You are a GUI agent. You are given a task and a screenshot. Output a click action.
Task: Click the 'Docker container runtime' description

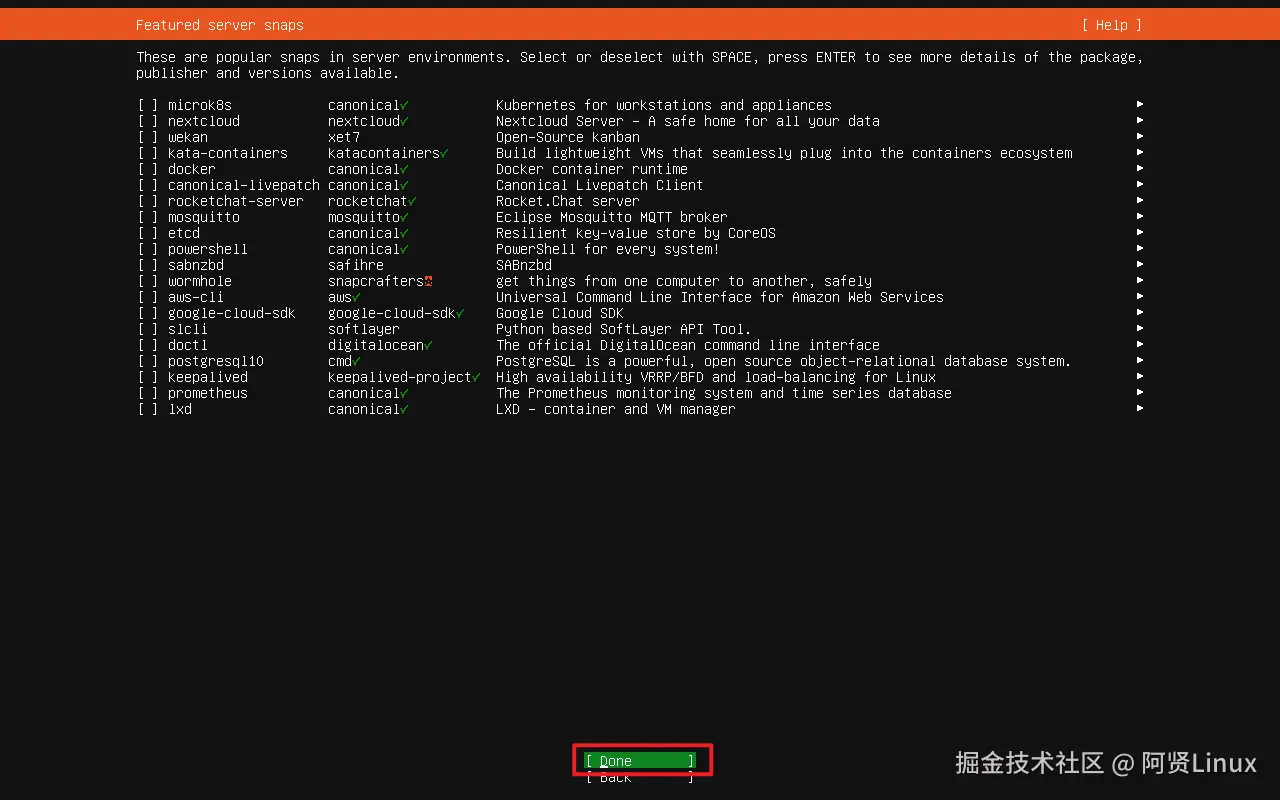coord(592,169)
